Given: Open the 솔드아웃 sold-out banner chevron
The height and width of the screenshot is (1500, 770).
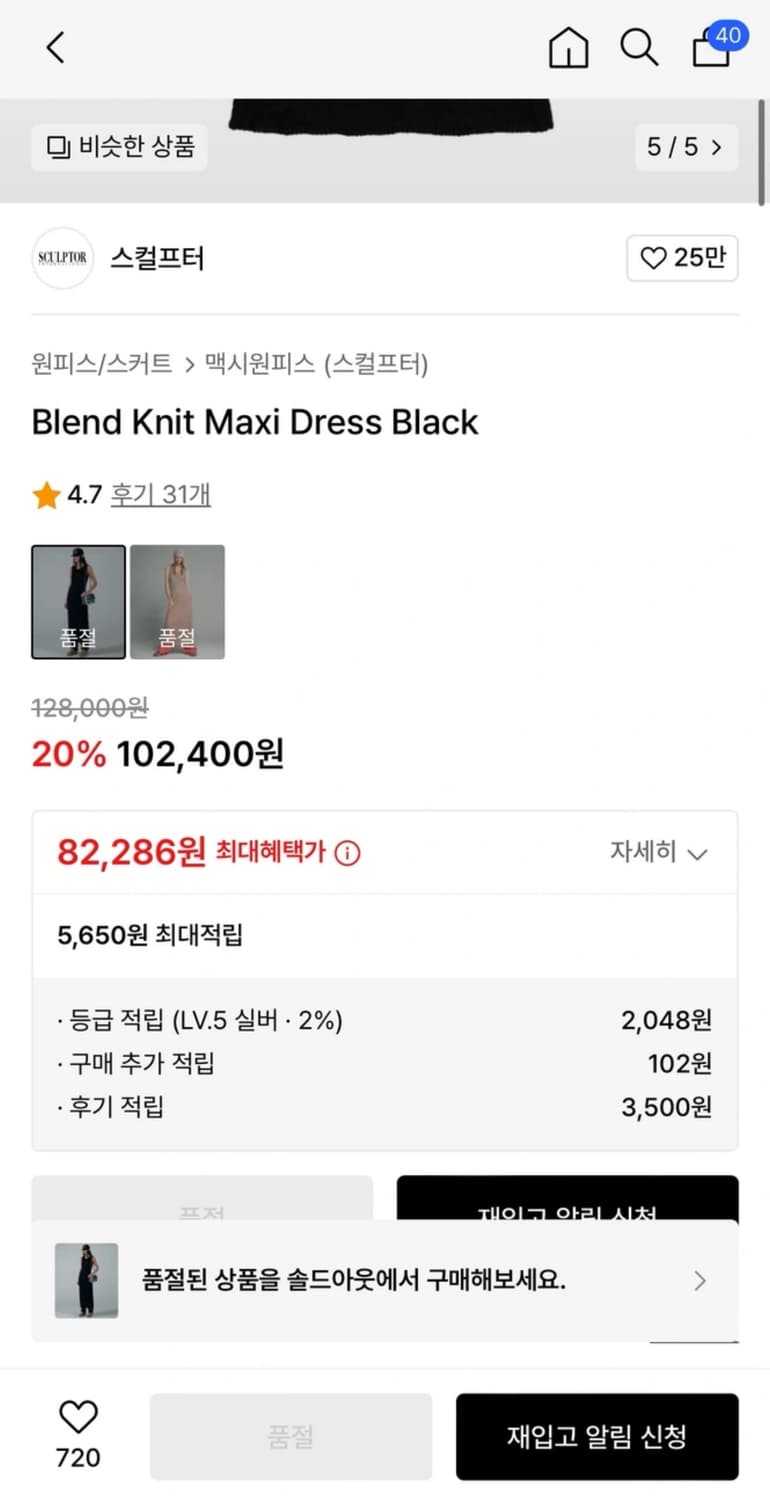Looking at the screenshot, I should [700, 1281].
